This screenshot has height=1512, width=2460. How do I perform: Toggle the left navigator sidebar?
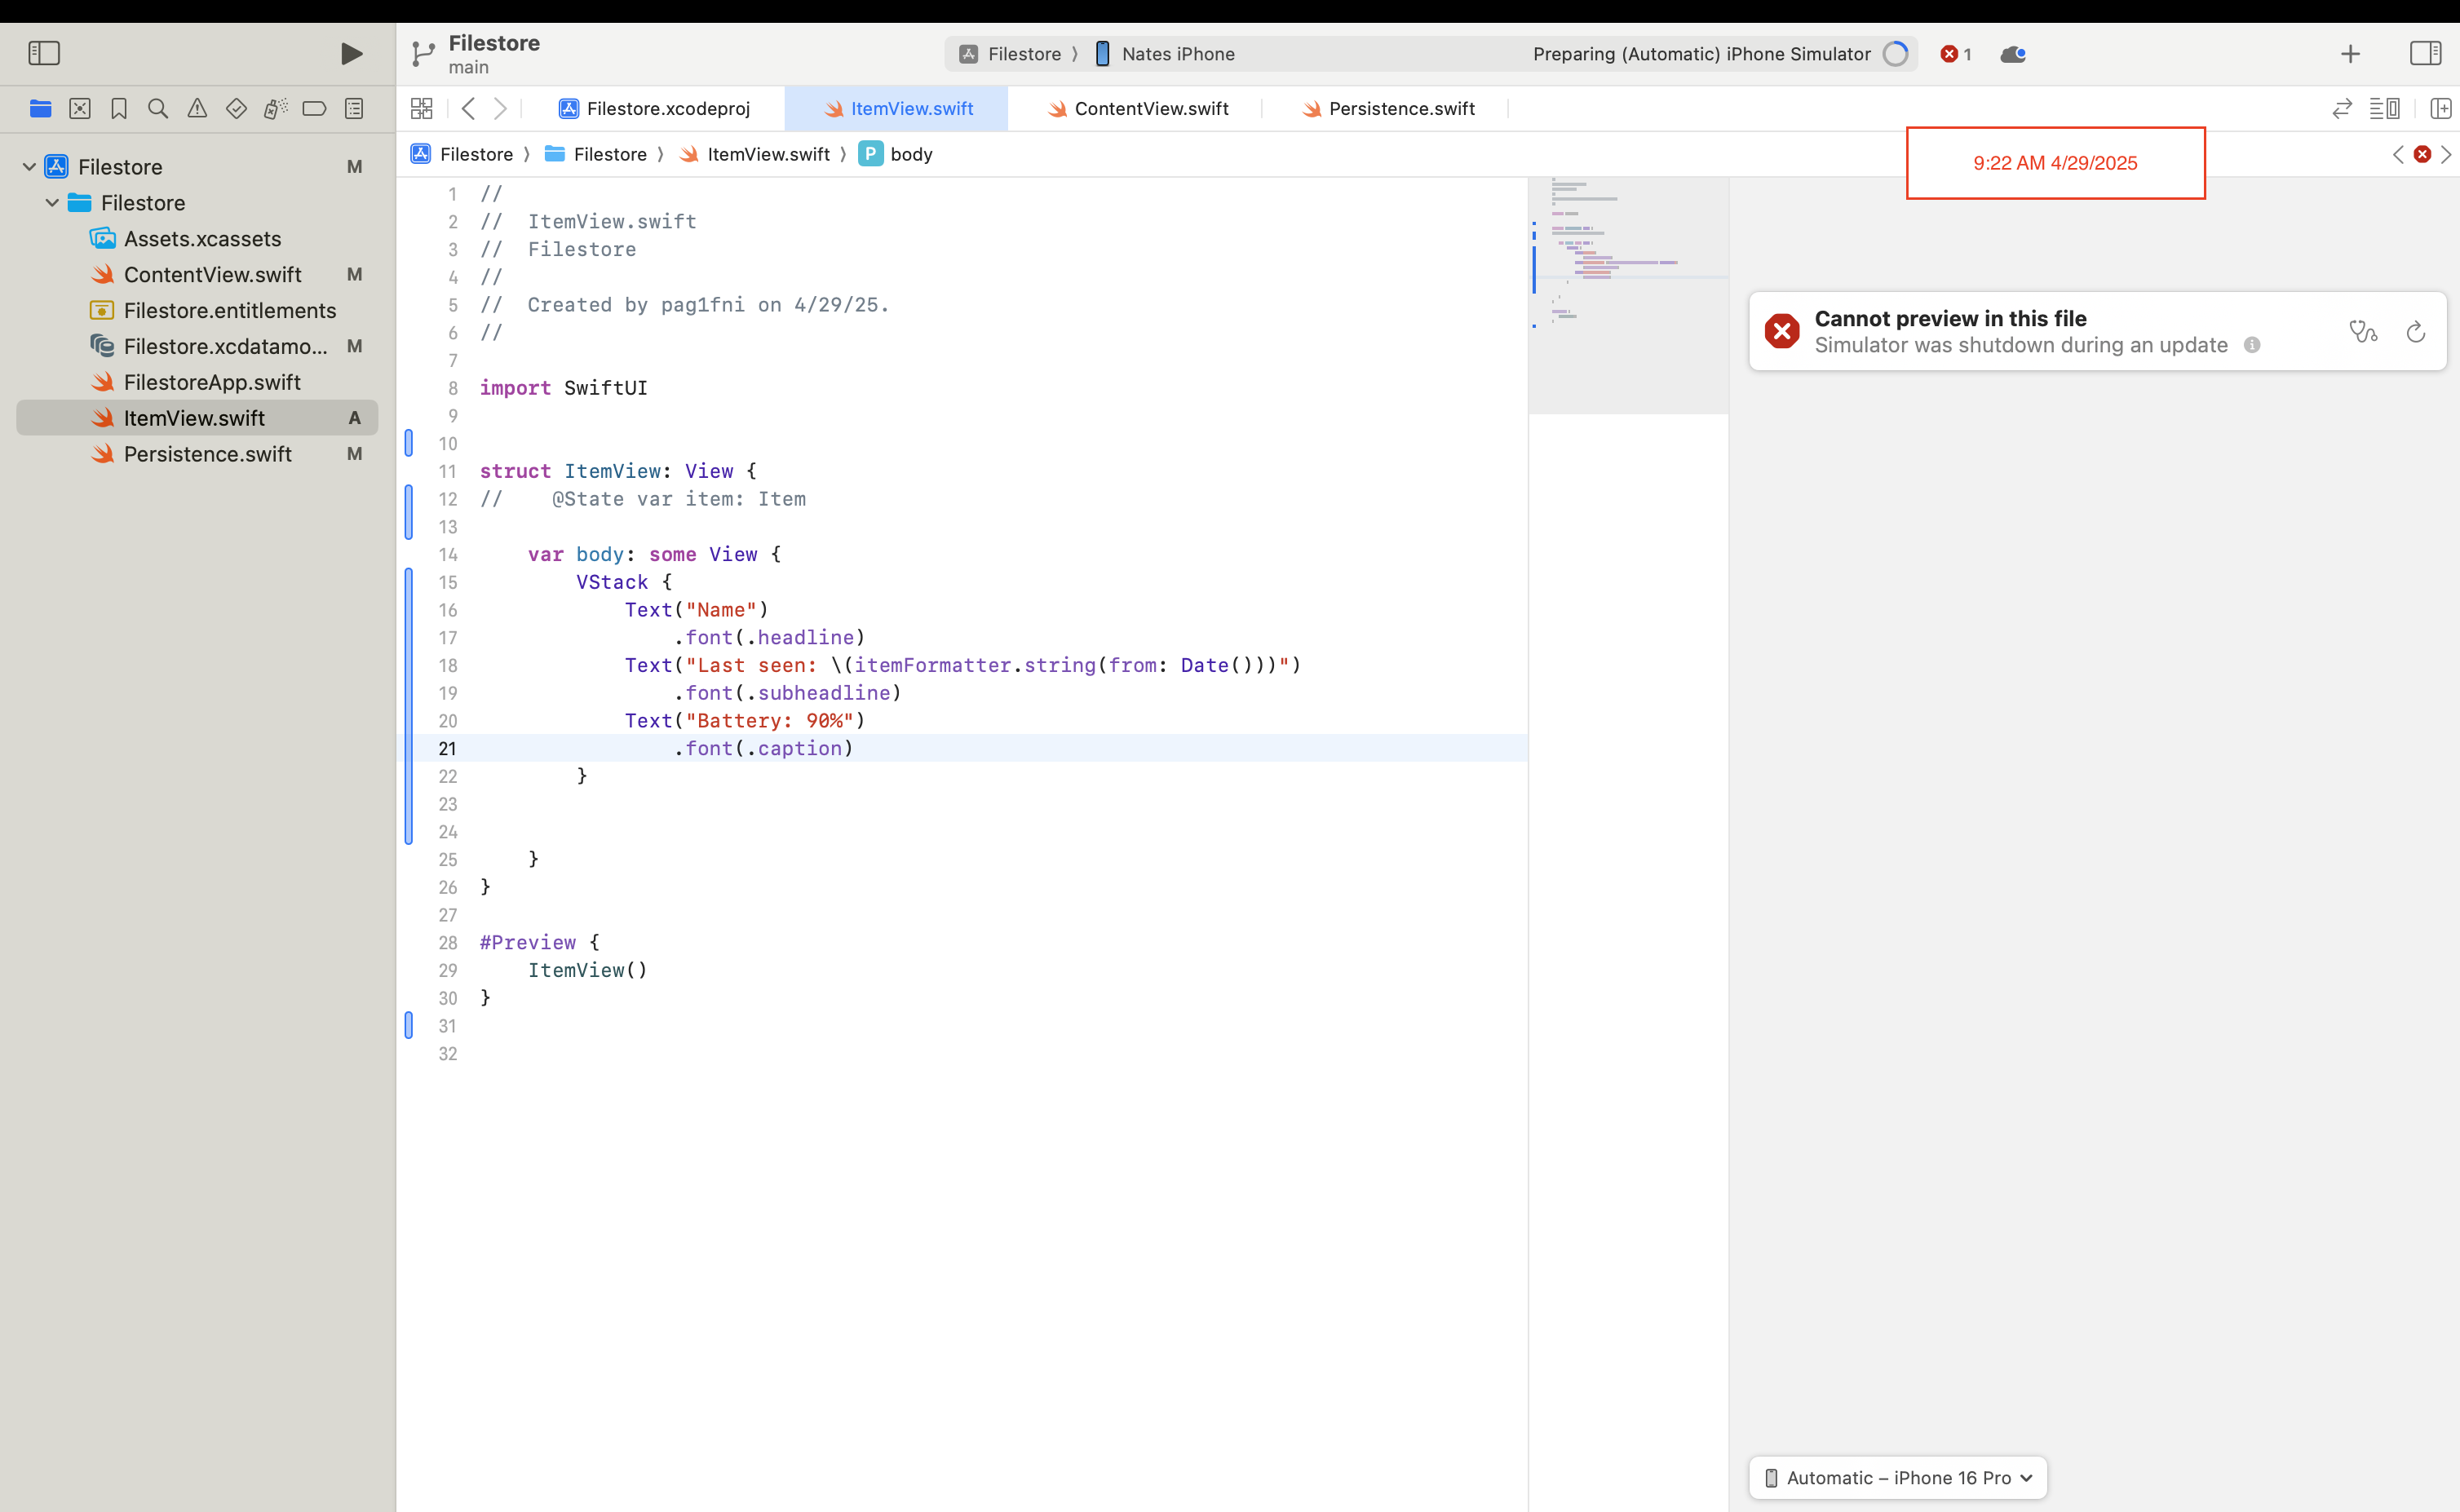click(44, 53)
